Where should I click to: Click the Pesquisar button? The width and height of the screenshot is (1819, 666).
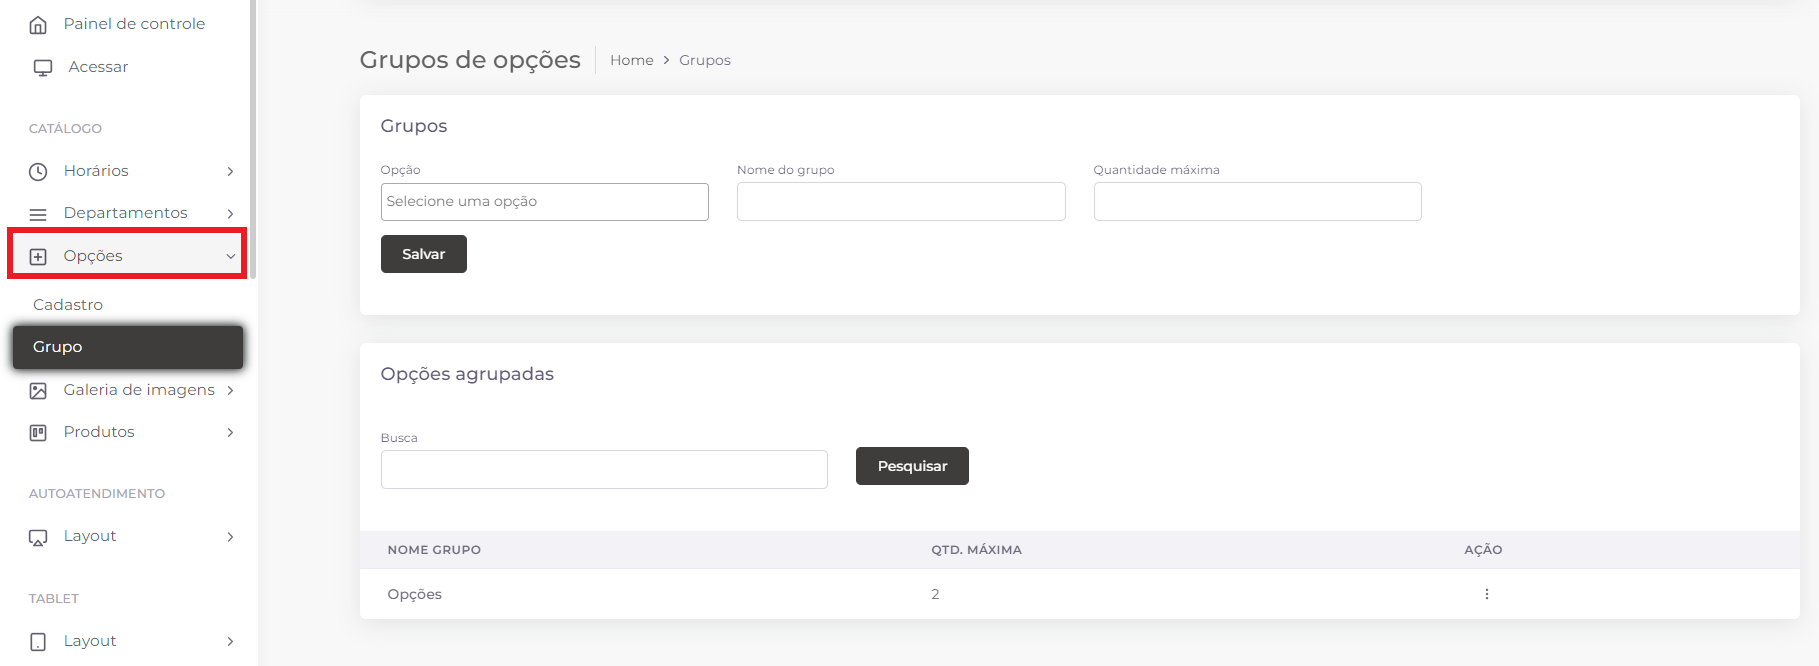point(911,466)
